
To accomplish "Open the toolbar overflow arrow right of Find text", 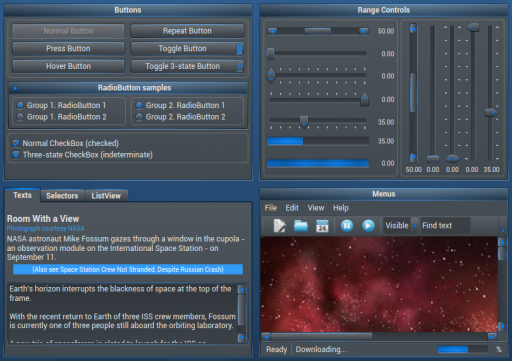I will coord(503,229).
